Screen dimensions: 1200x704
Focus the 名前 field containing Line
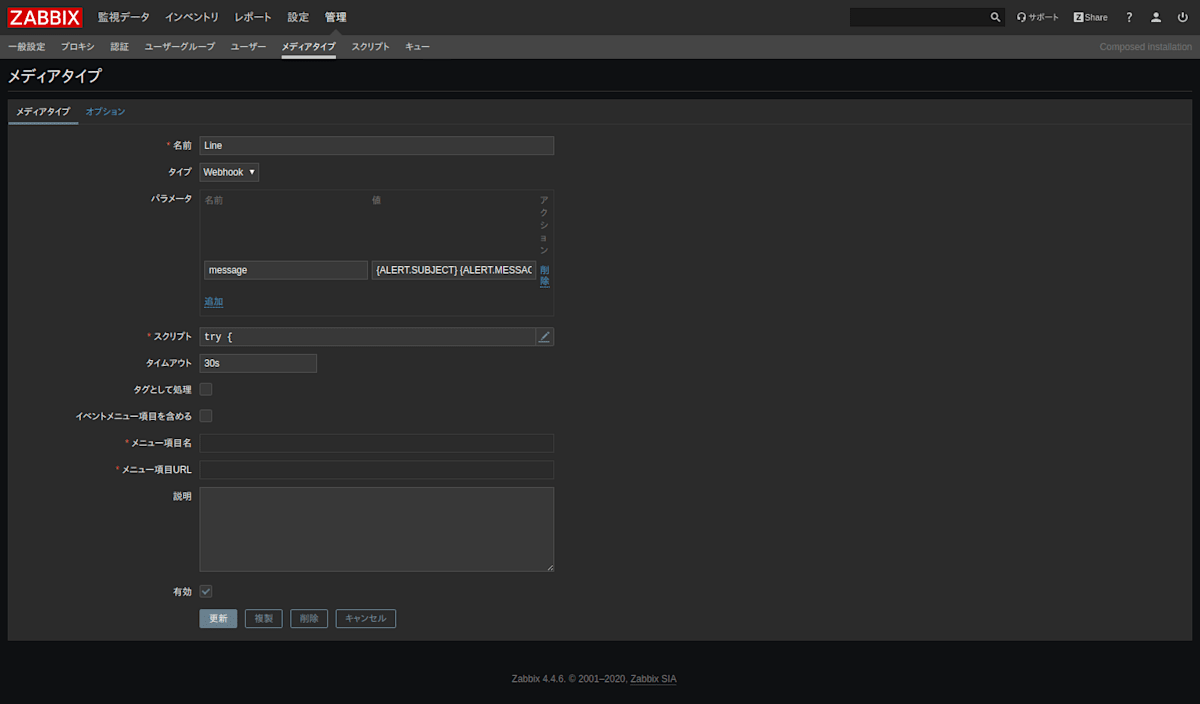coord(377,146)
